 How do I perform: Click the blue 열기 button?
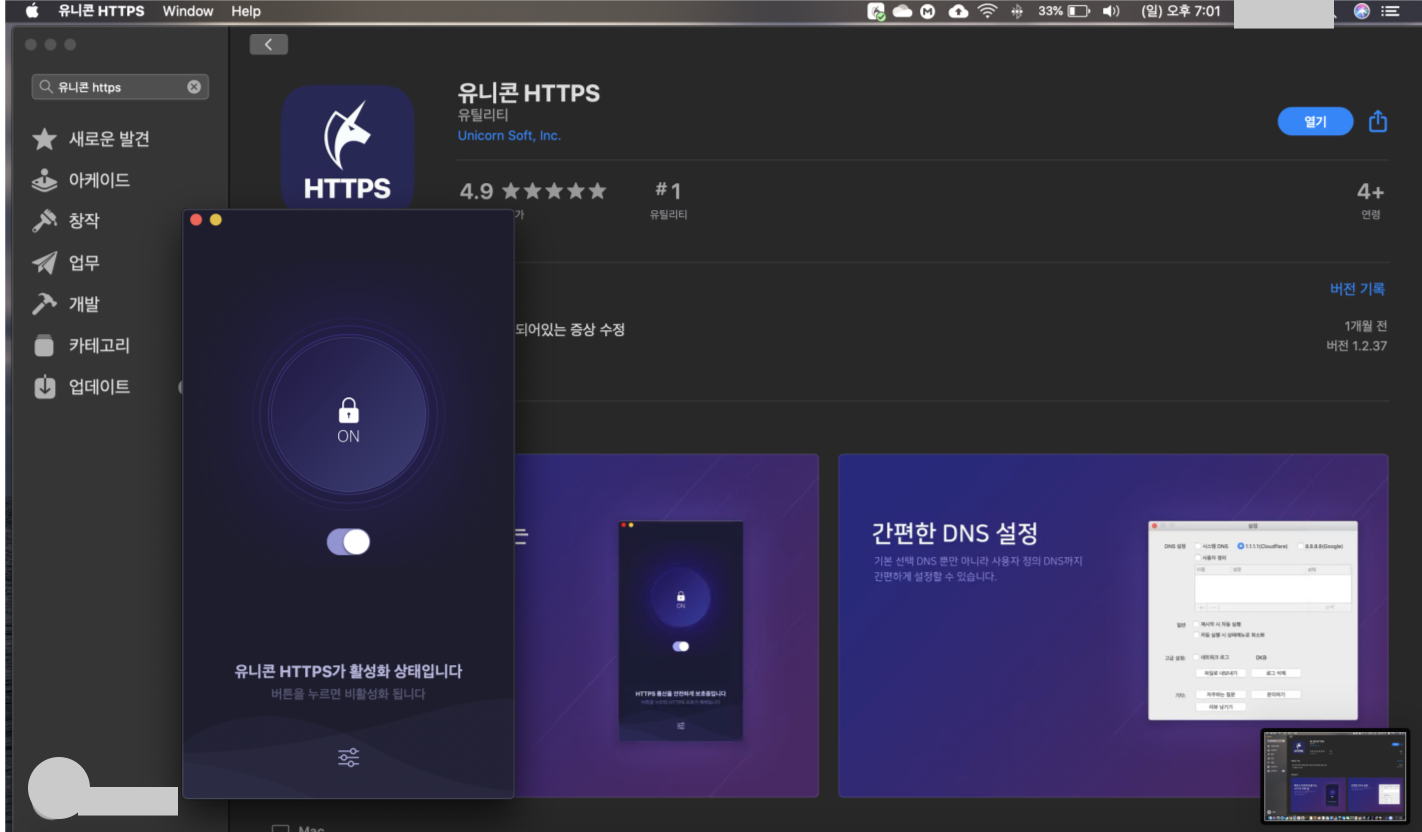tap(1315, 121)
